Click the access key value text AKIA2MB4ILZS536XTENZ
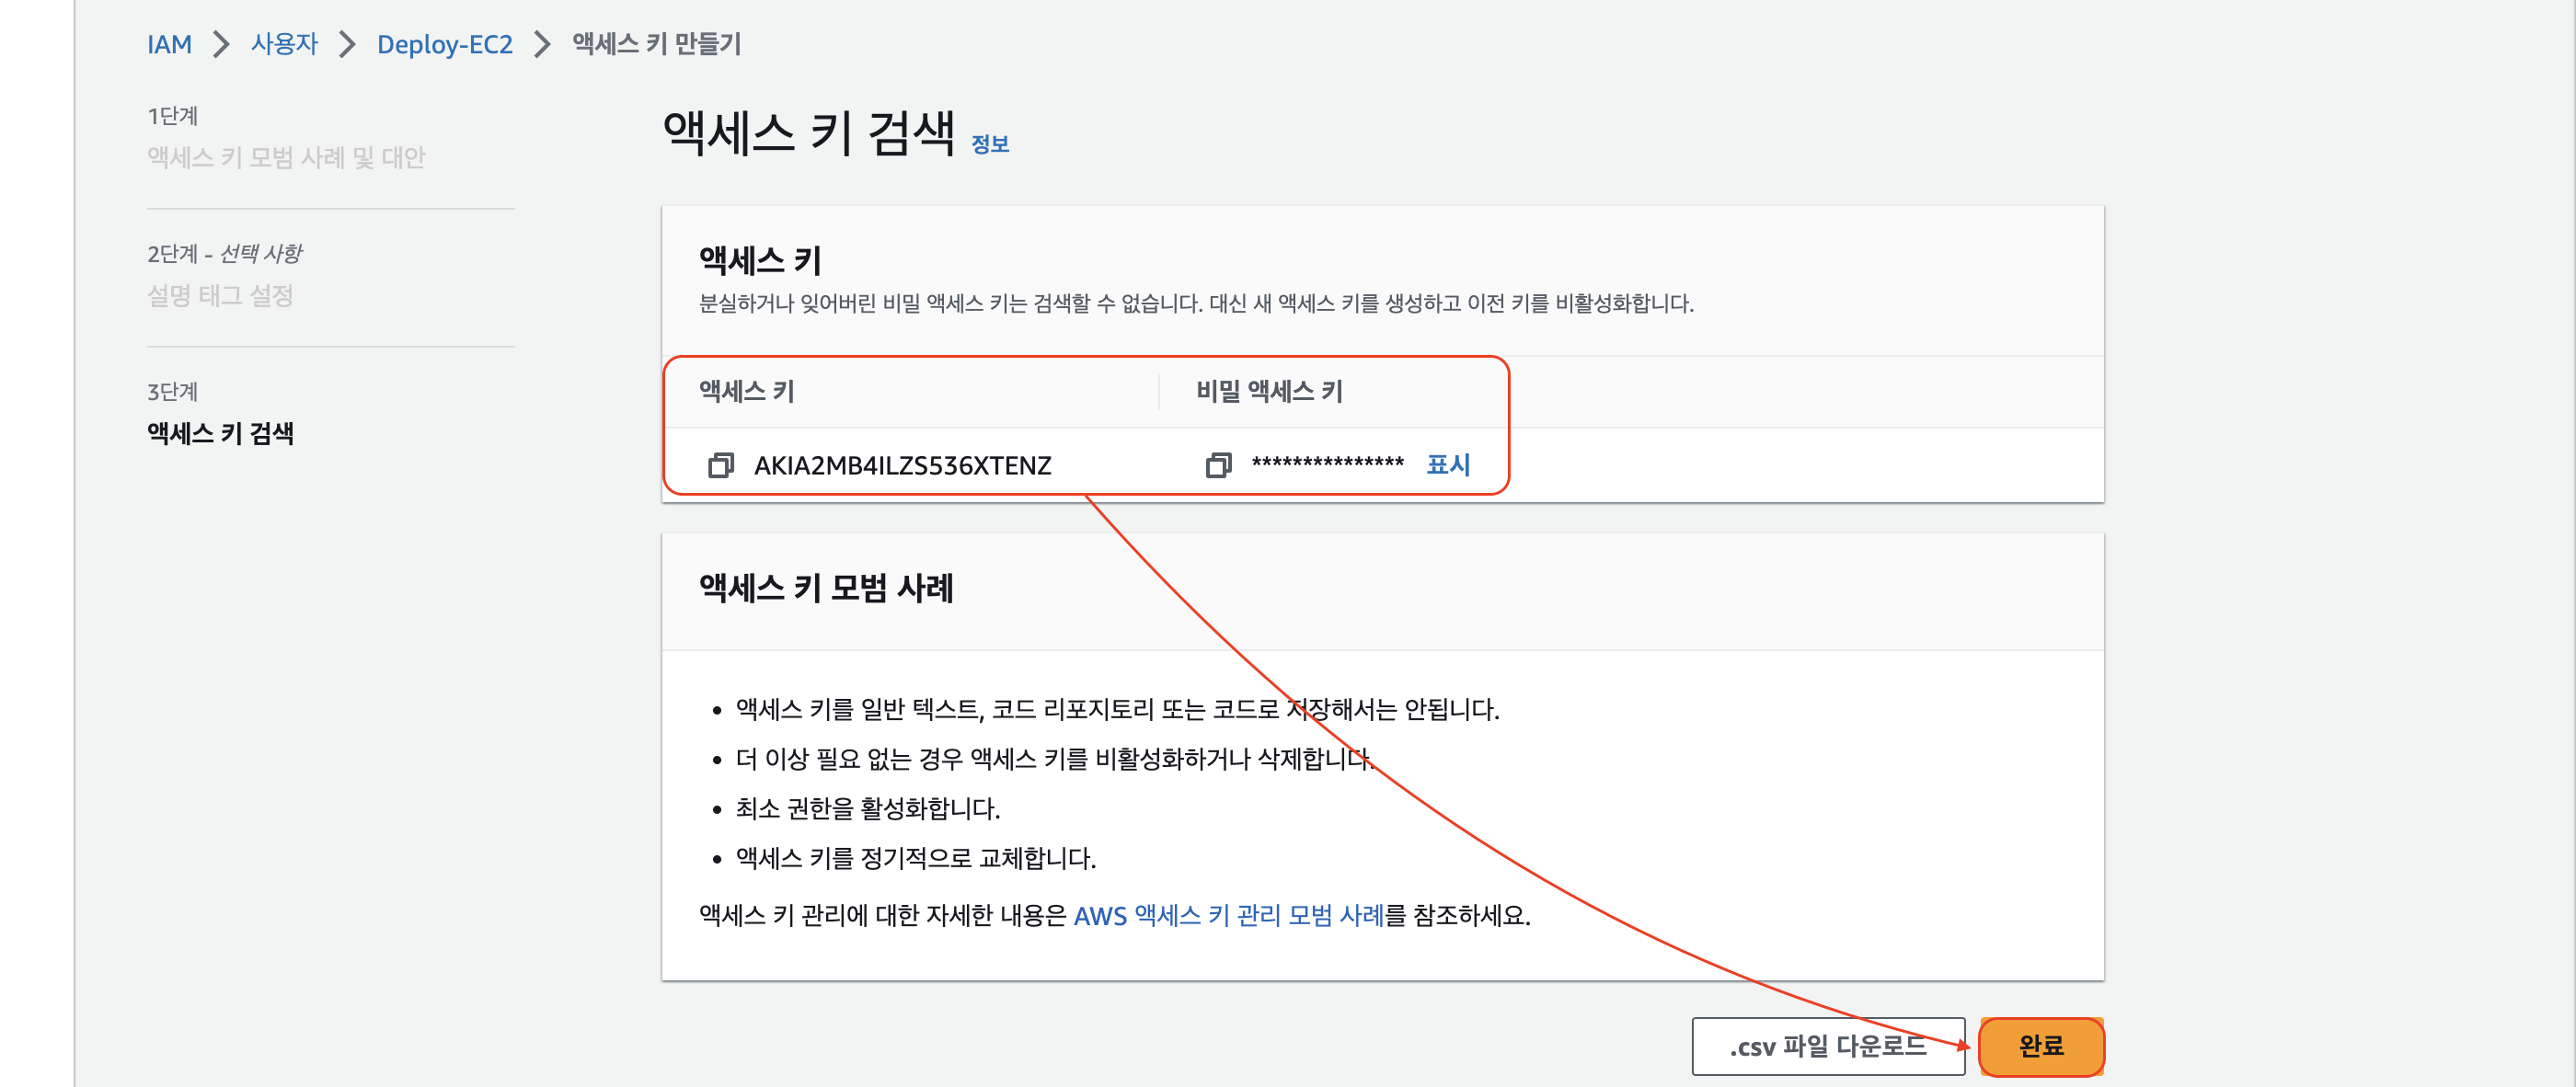2576x1087 pixels. click(x=902, y=466)
